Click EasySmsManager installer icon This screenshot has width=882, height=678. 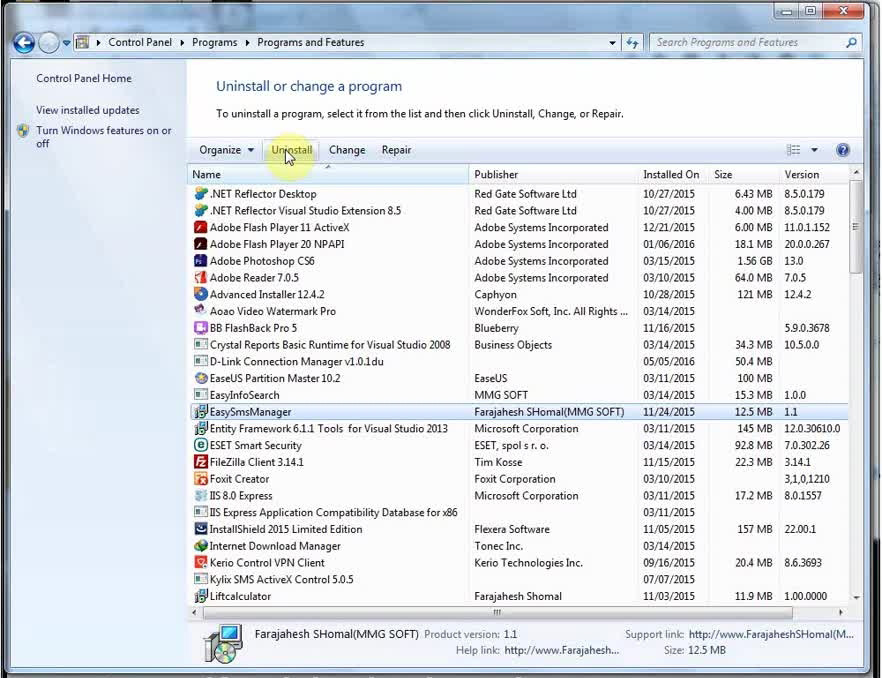(200, 412)
